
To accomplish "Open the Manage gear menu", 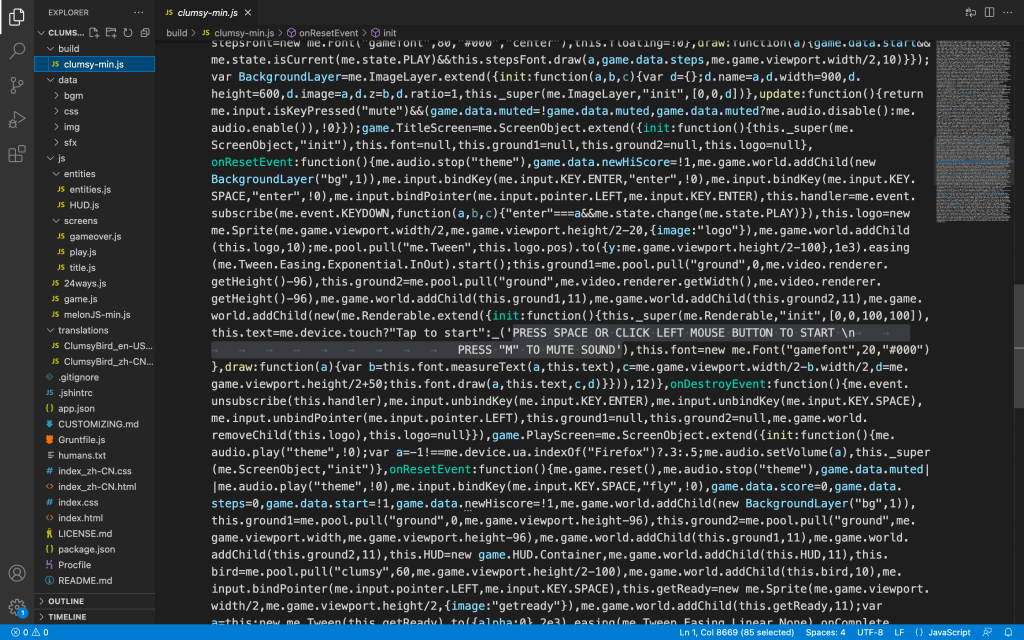I will (x=17, y=607).
